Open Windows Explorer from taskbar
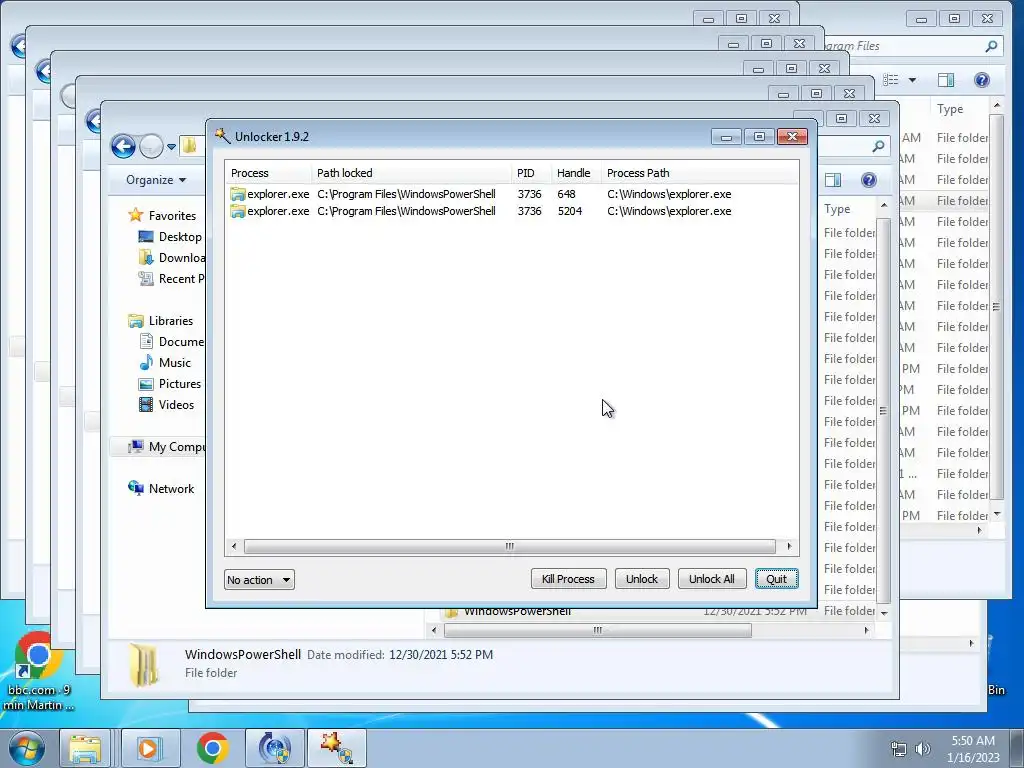 86,748
